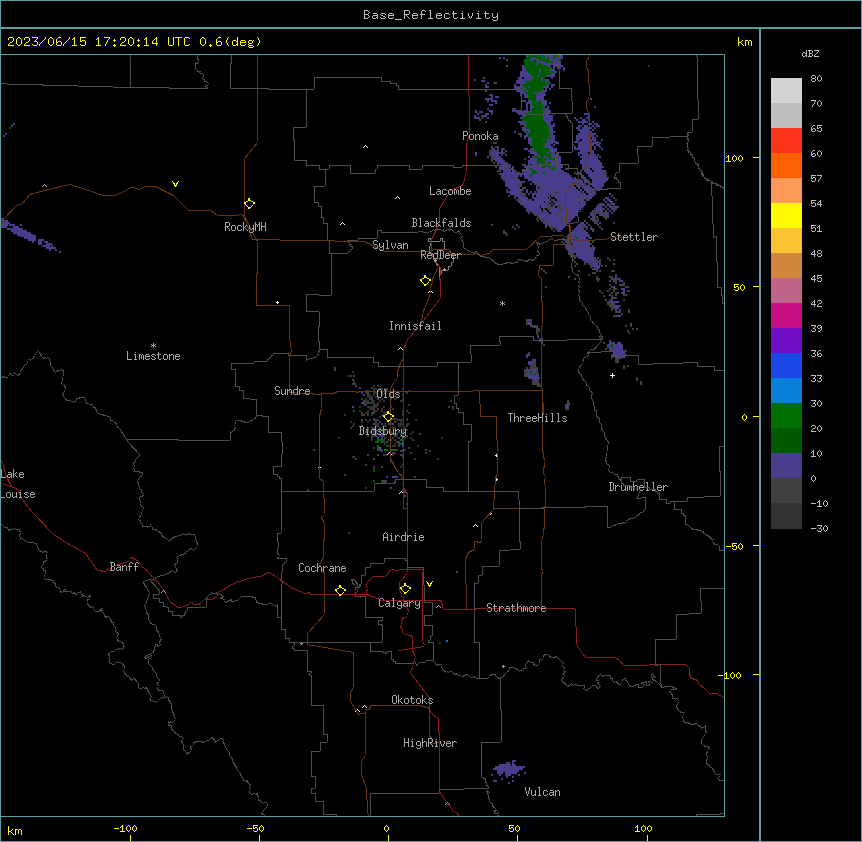Pick the green 30 dBZ color swatch
The image size is (862, 842).
tap(786, 416)
